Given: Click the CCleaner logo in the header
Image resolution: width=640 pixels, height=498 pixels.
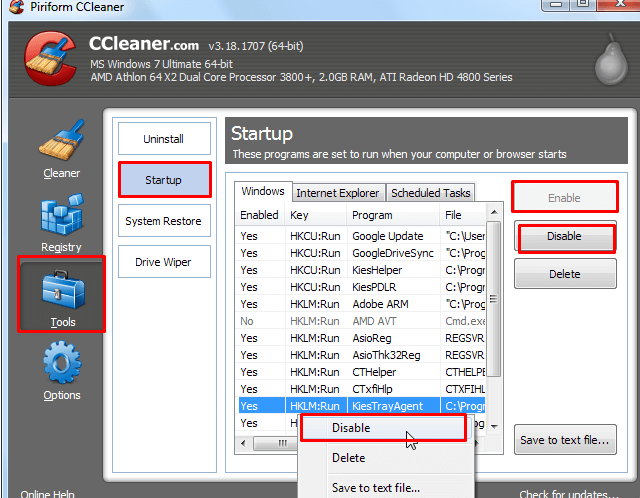Looking at the screenshot, I should click(51, 58).
